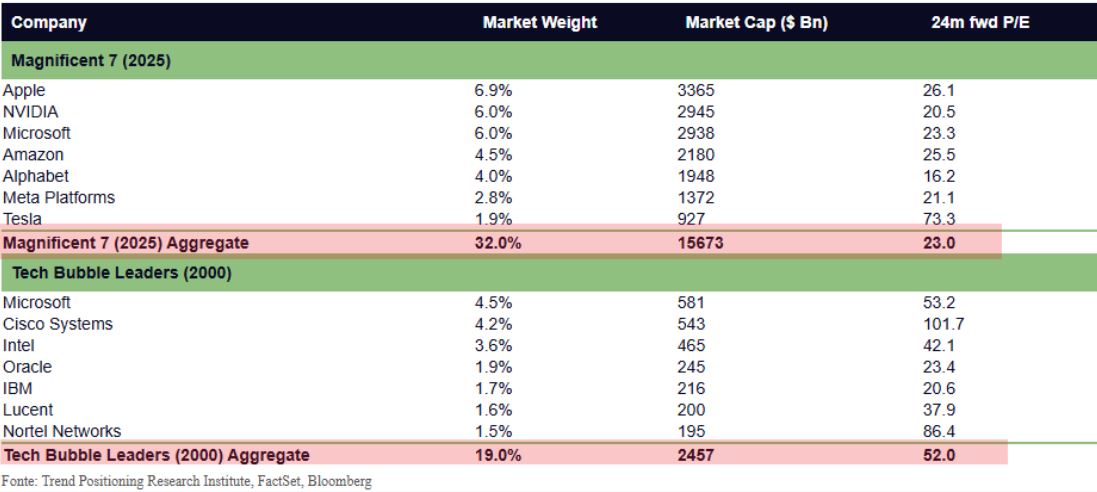Click the Meta Platforms row label

pyautogui.click(x=59, y=198)
